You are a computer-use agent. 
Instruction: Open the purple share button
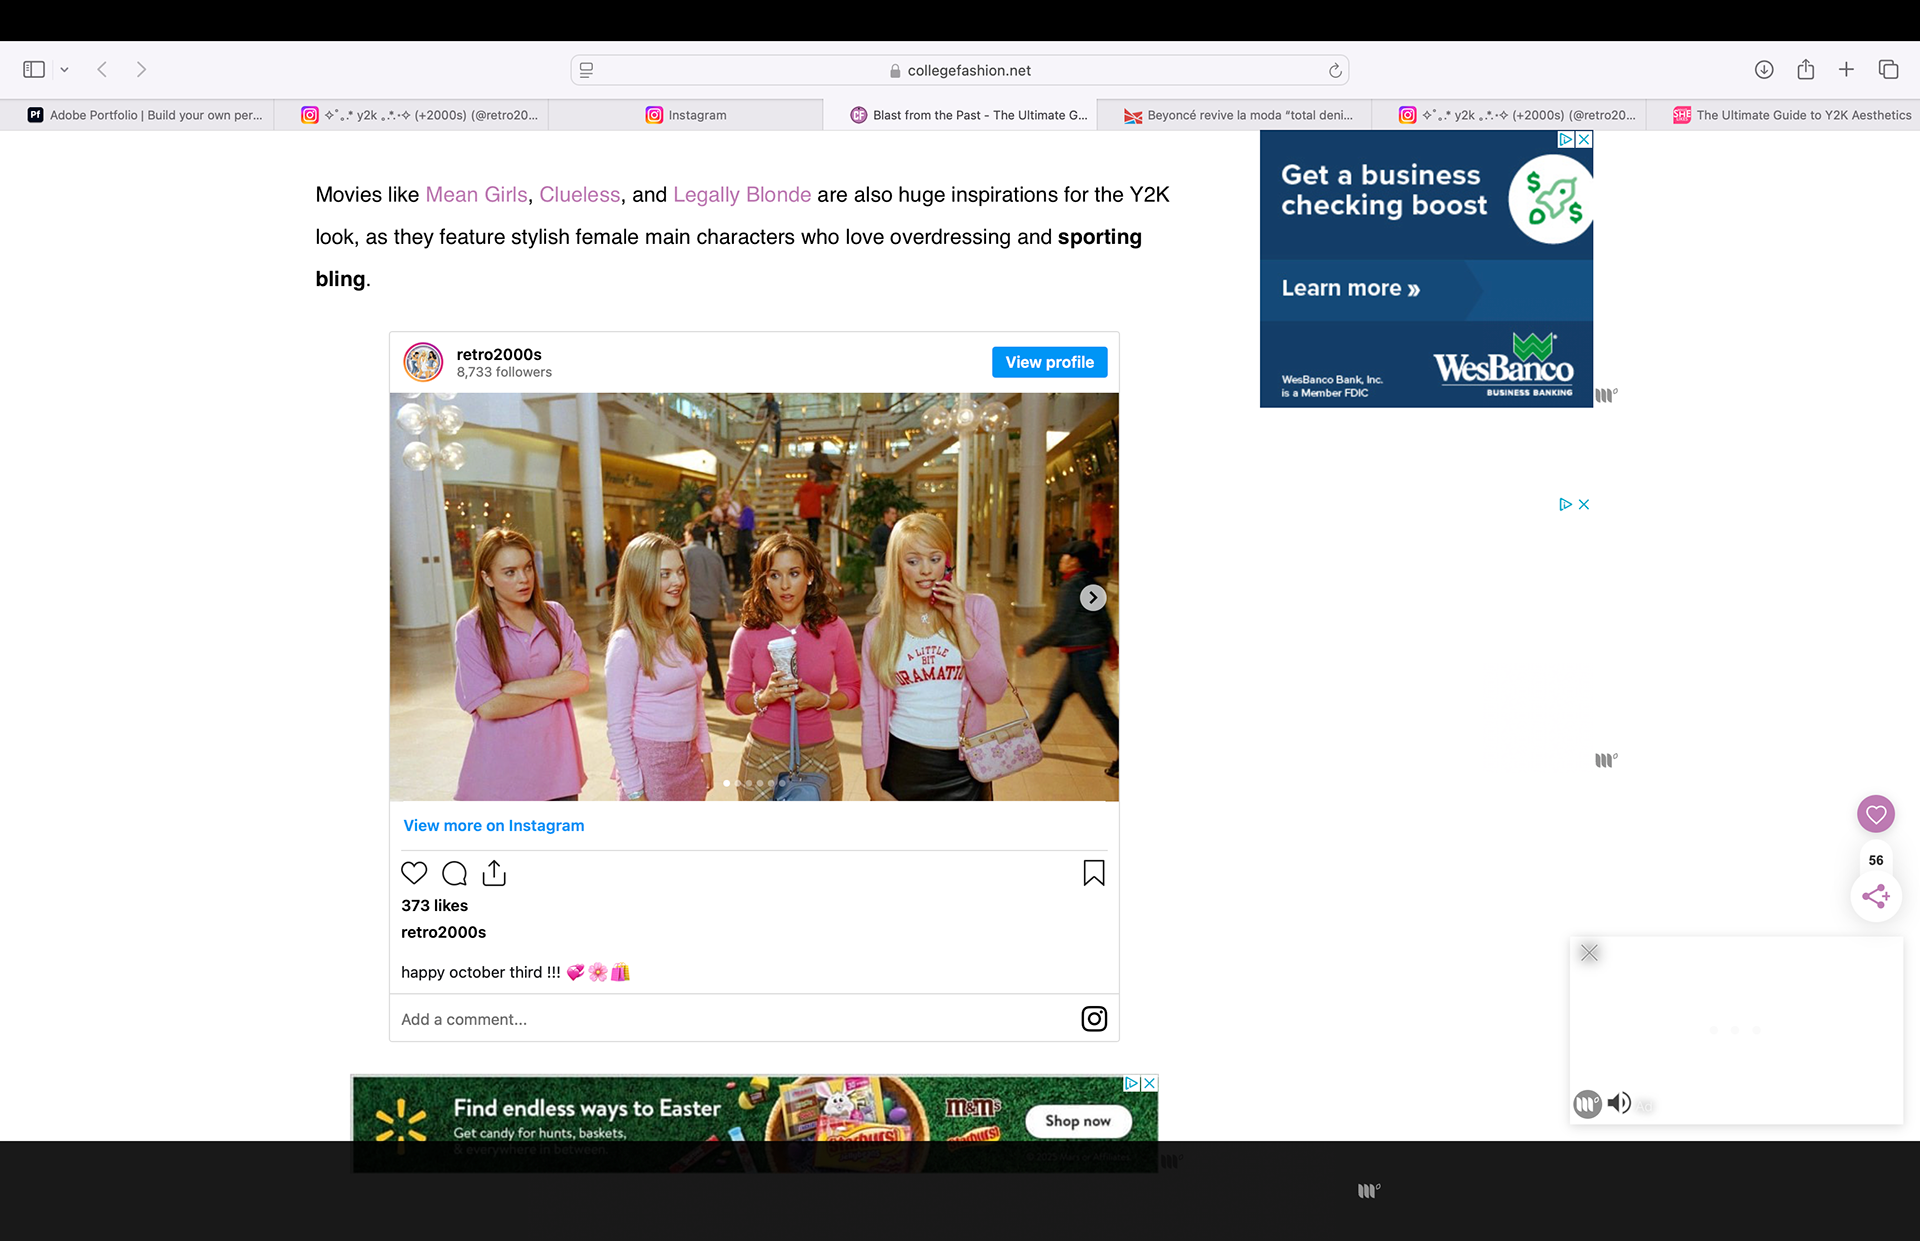(1876, 895)
